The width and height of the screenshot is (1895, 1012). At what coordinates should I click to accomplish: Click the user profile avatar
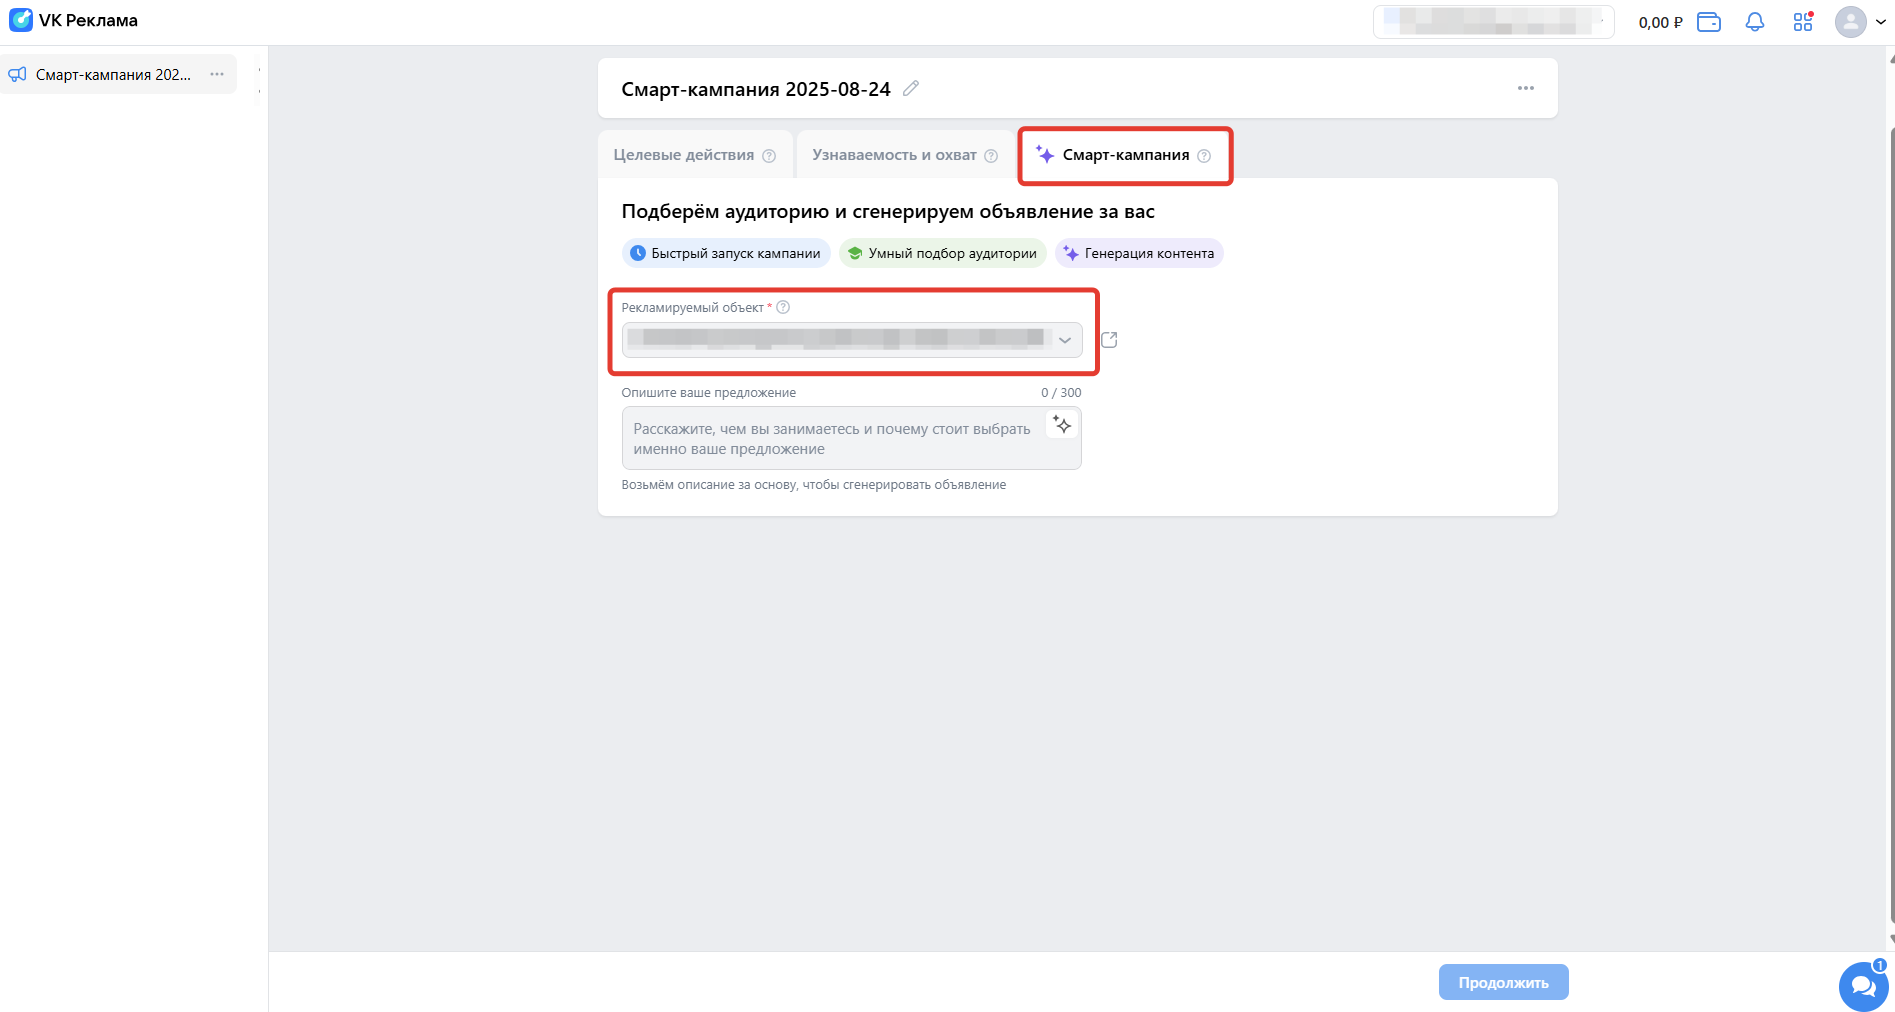click(1850, 22)
